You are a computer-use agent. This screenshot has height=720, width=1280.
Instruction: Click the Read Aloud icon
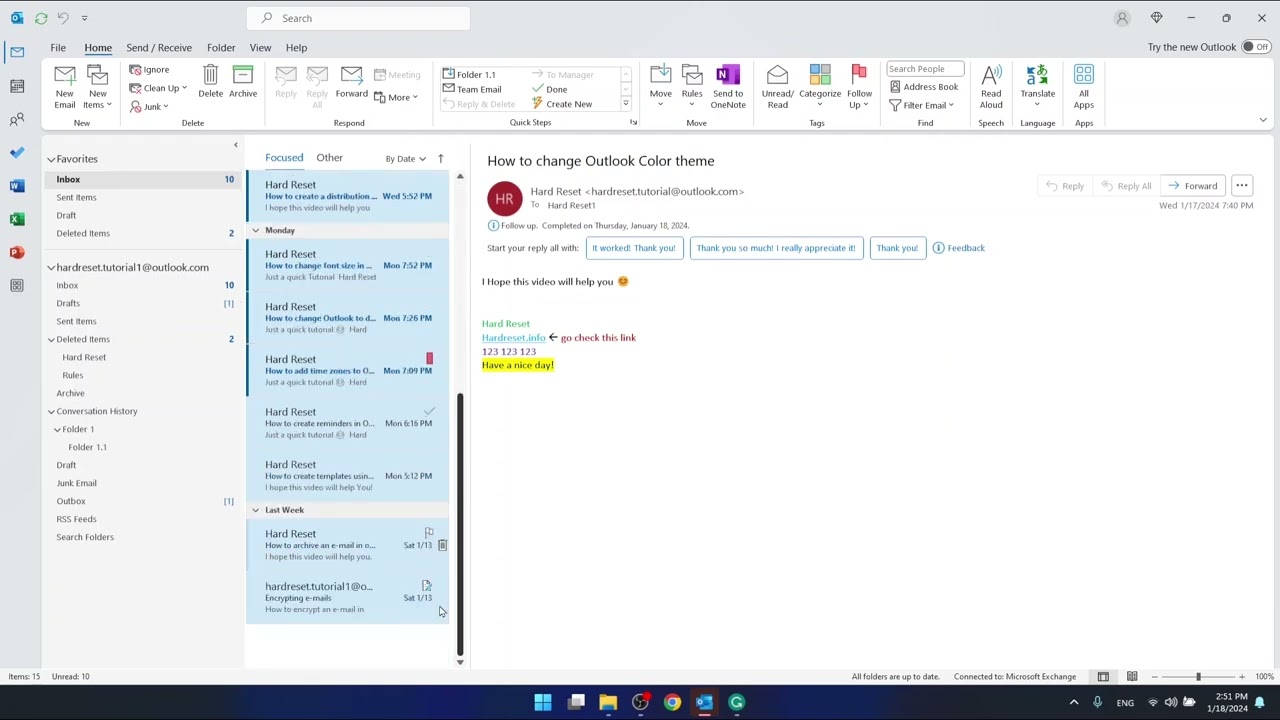tap(991, 76)
